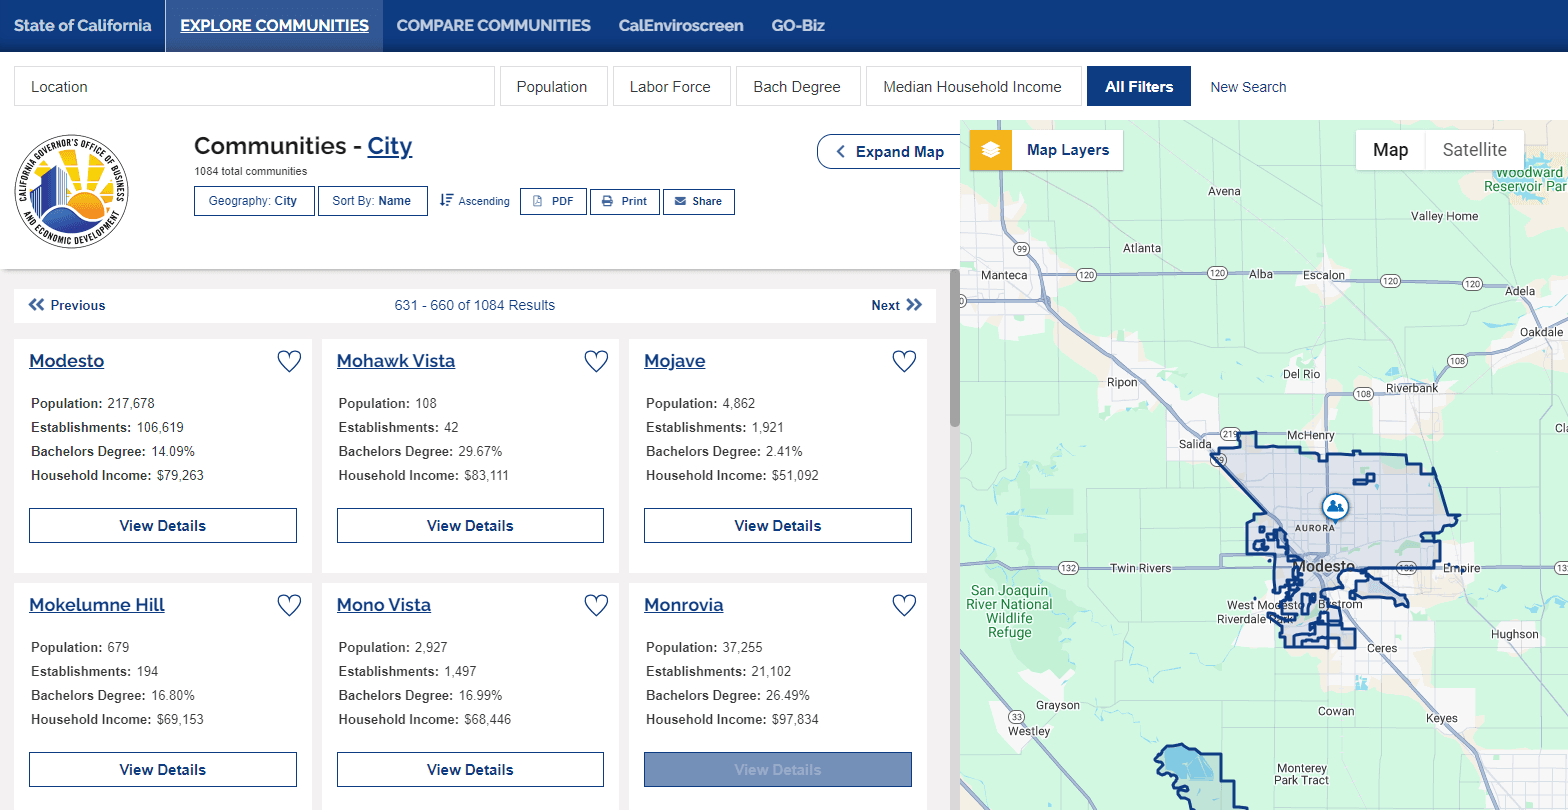Click the '1084 total communities' text
The width and height of the screenshot is (1568, 810).
click(251, 171)
